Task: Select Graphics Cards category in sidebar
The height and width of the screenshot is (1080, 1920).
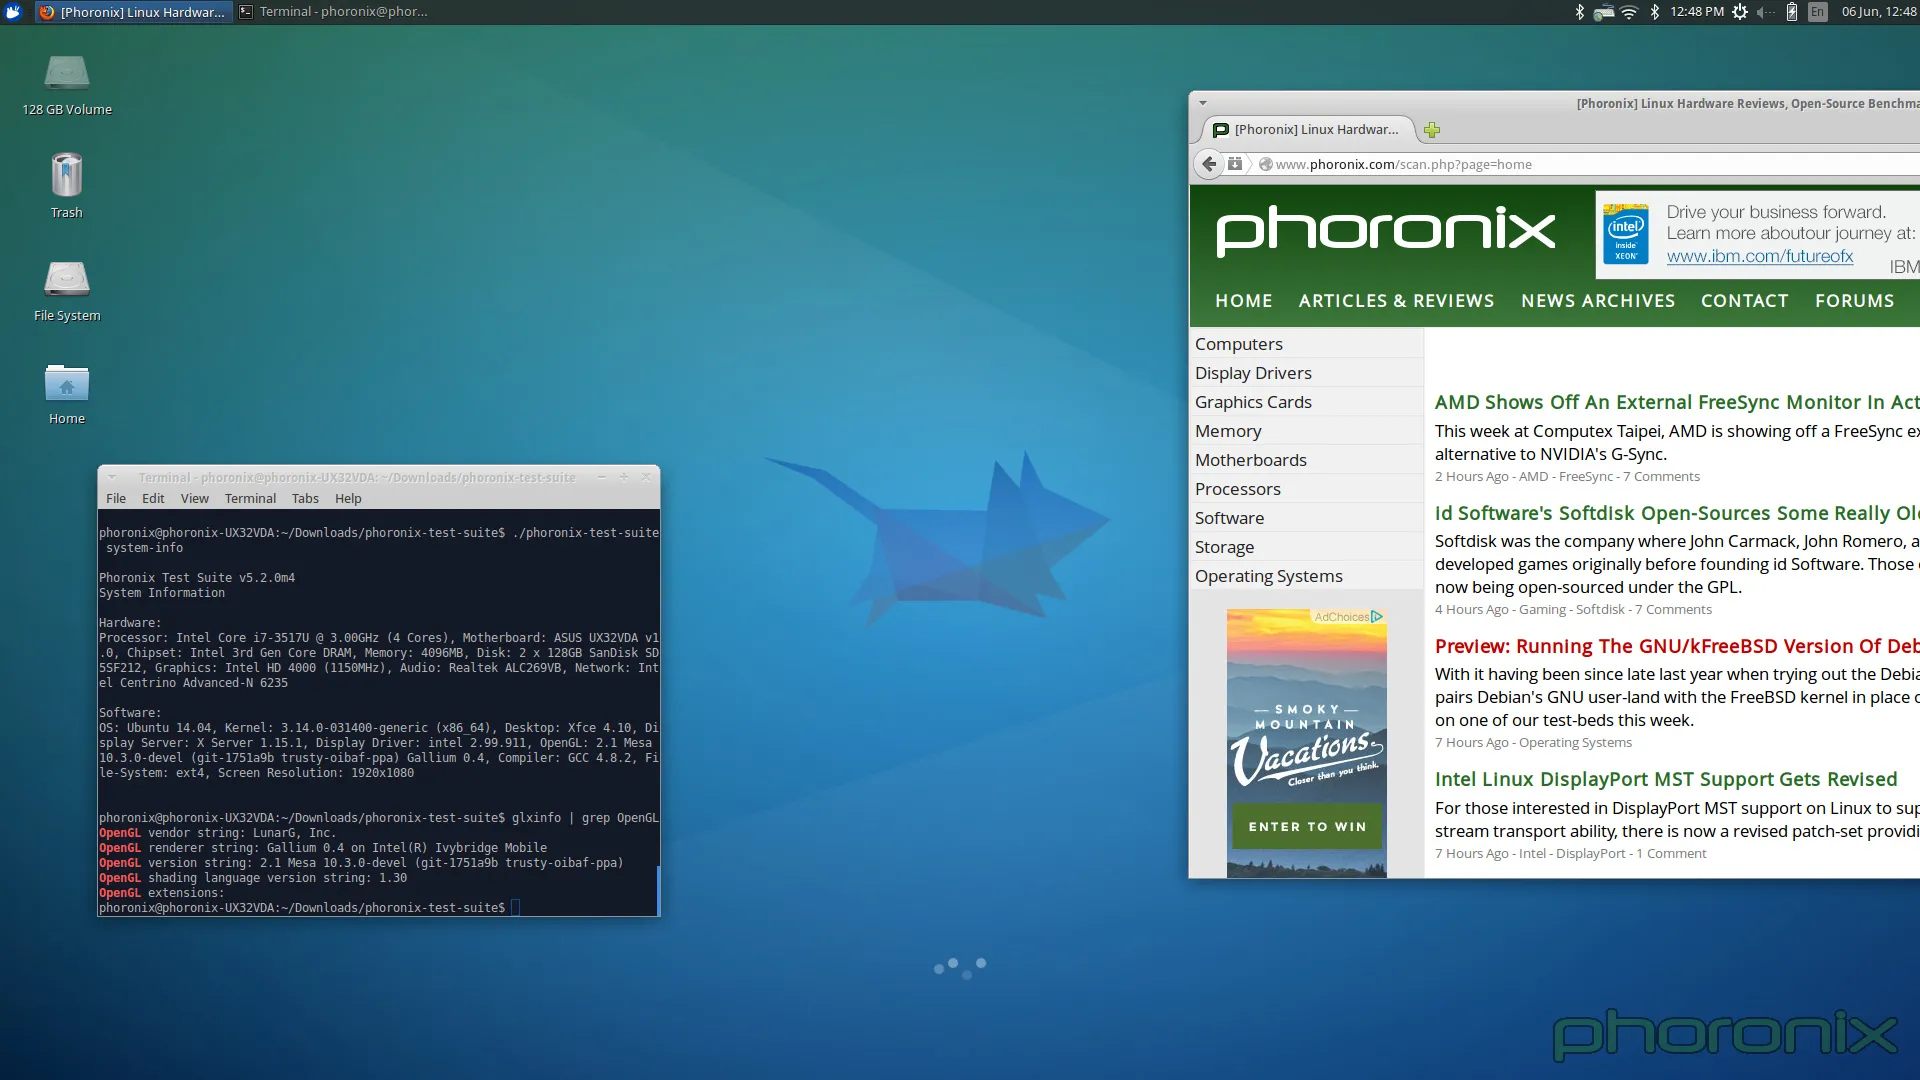Action: 1307,402
